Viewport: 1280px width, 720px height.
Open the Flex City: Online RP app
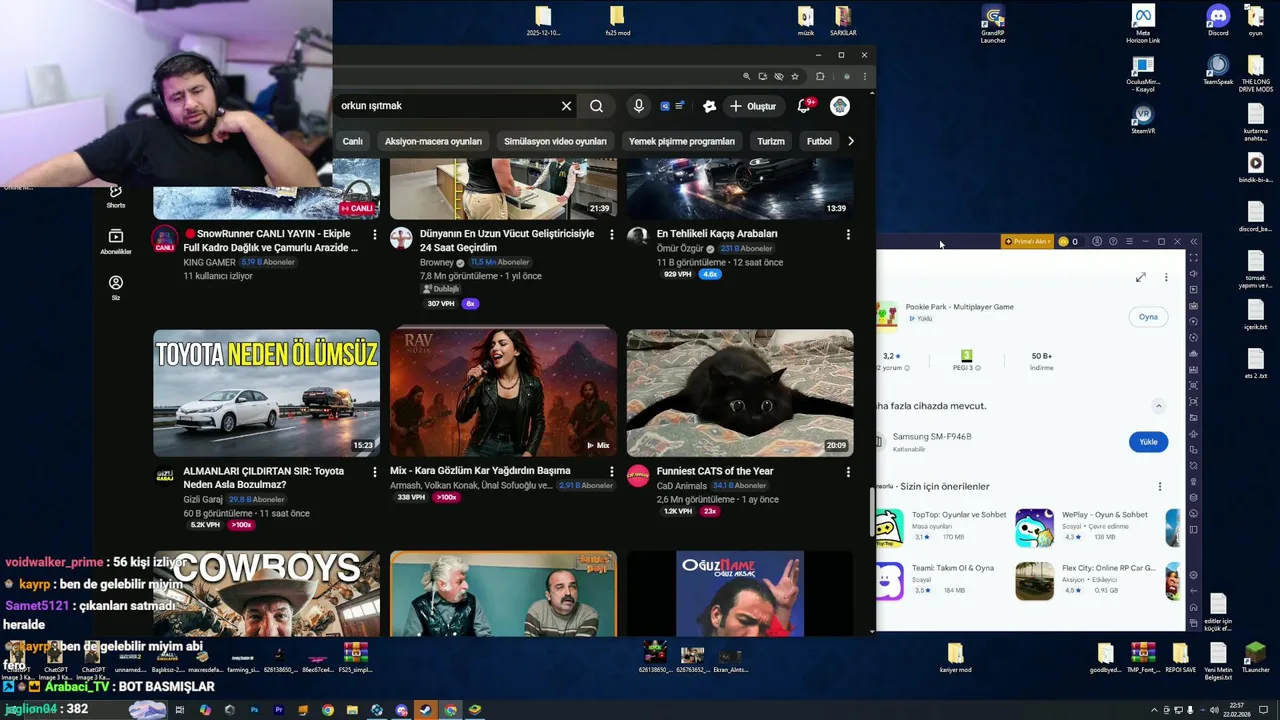point(1085,580)
